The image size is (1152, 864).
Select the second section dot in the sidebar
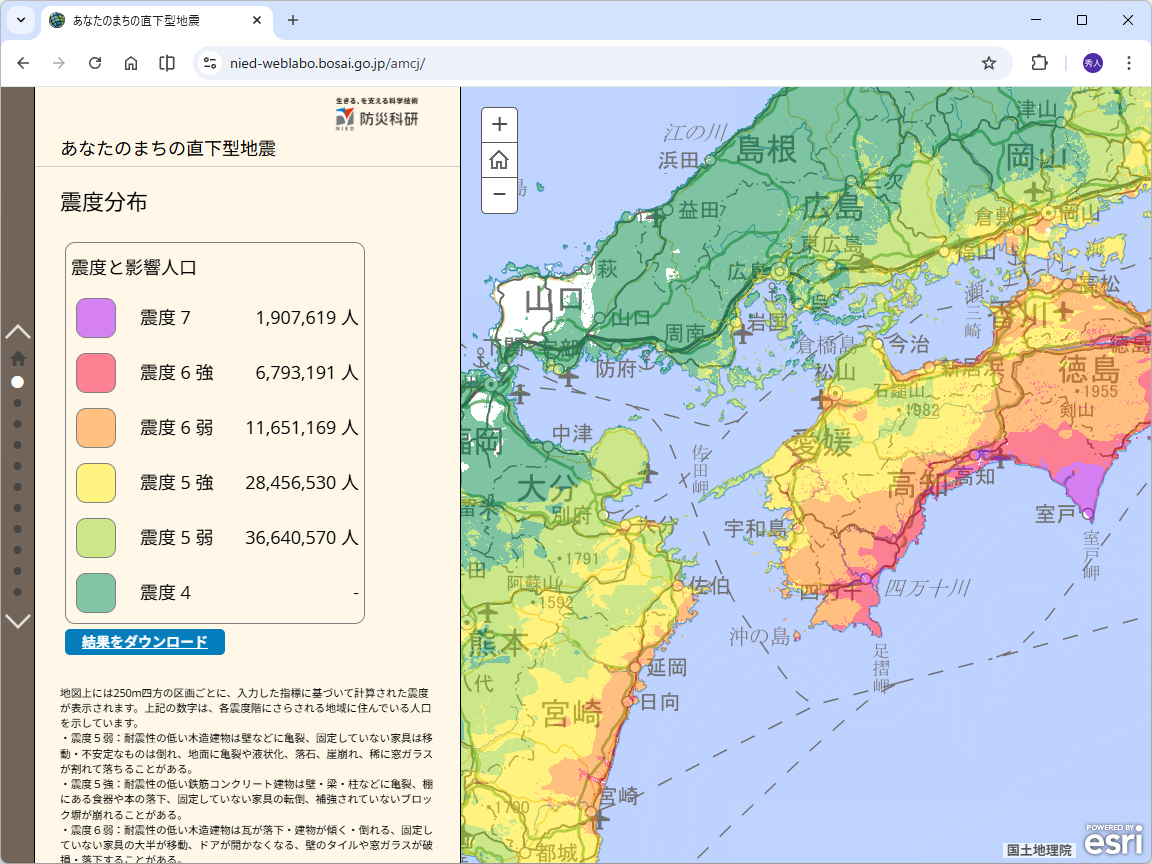point(17,403)
